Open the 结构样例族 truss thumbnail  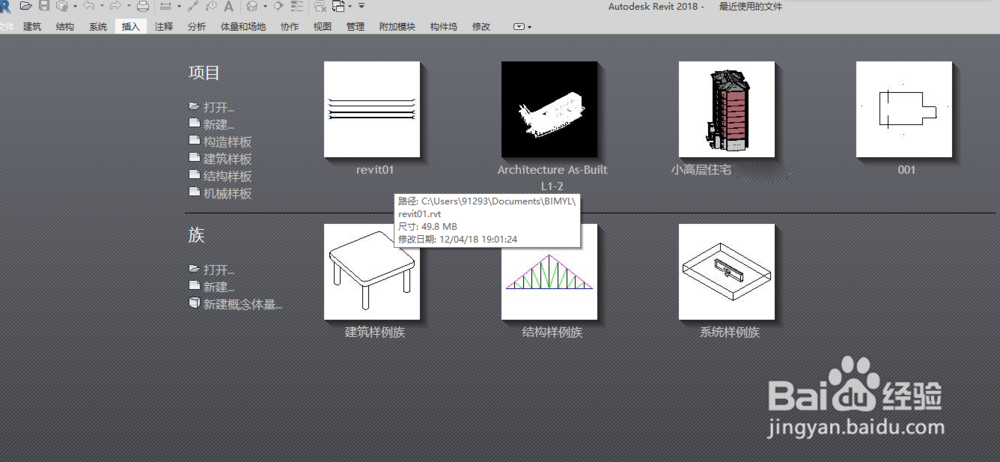pos(549,272)
